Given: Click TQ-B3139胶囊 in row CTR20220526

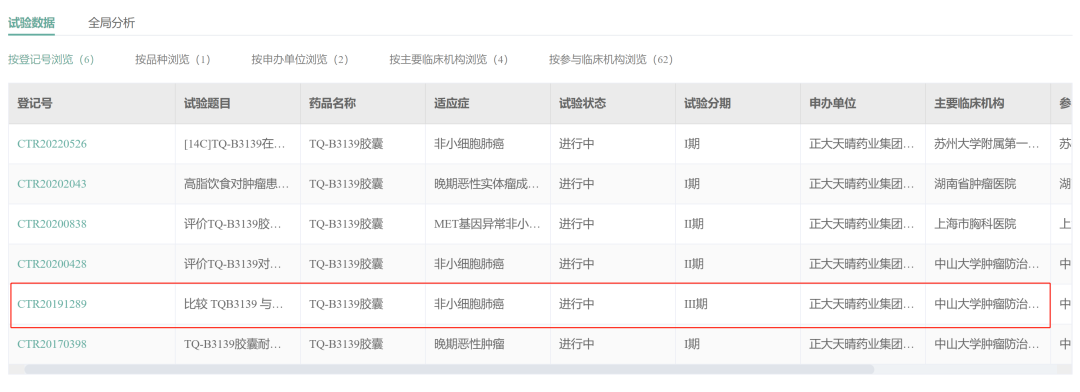Looking at the screenshot, I should click(x=346, y=144).
